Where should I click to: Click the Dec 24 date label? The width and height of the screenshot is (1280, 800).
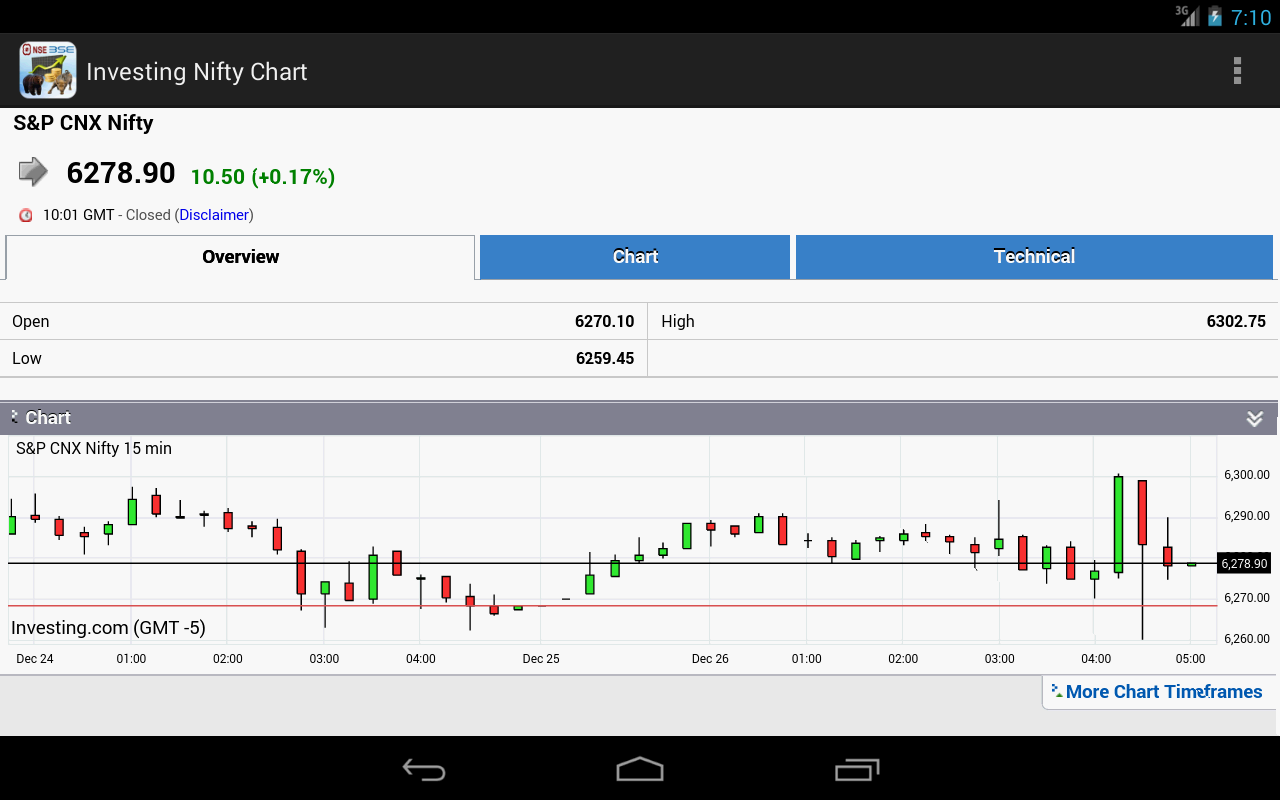[35, 659]
